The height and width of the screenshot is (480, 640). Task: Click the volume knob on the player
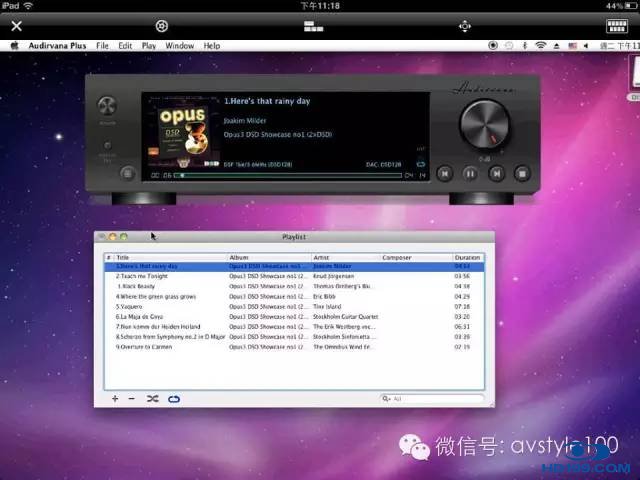point(484,124)
